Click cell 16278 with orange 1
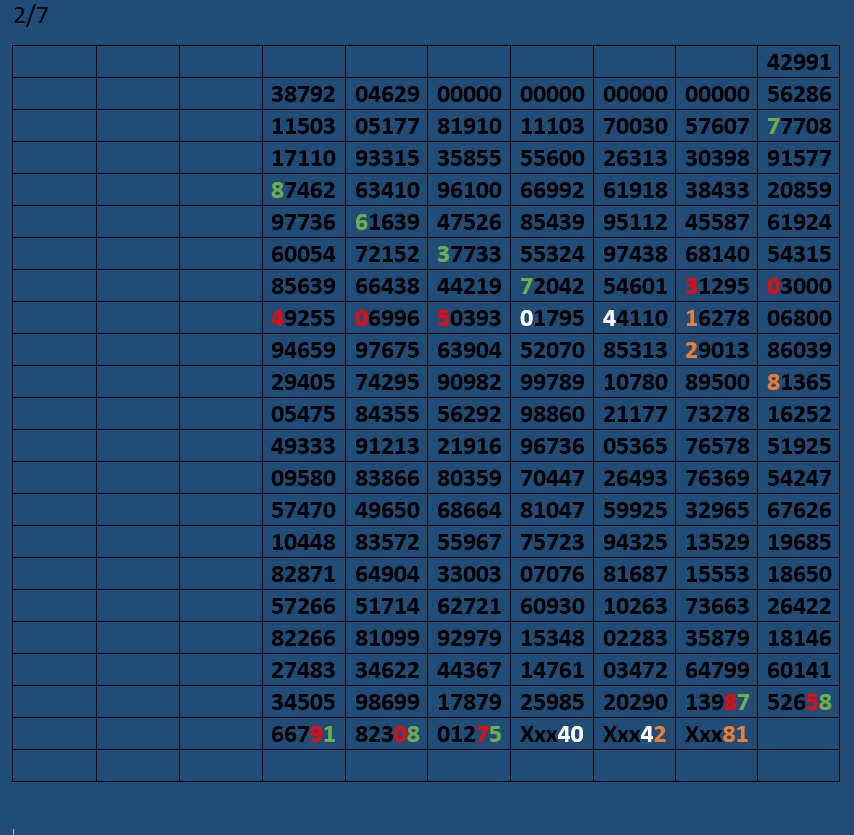This screenshot has height=835, width=854. (716, 318)
